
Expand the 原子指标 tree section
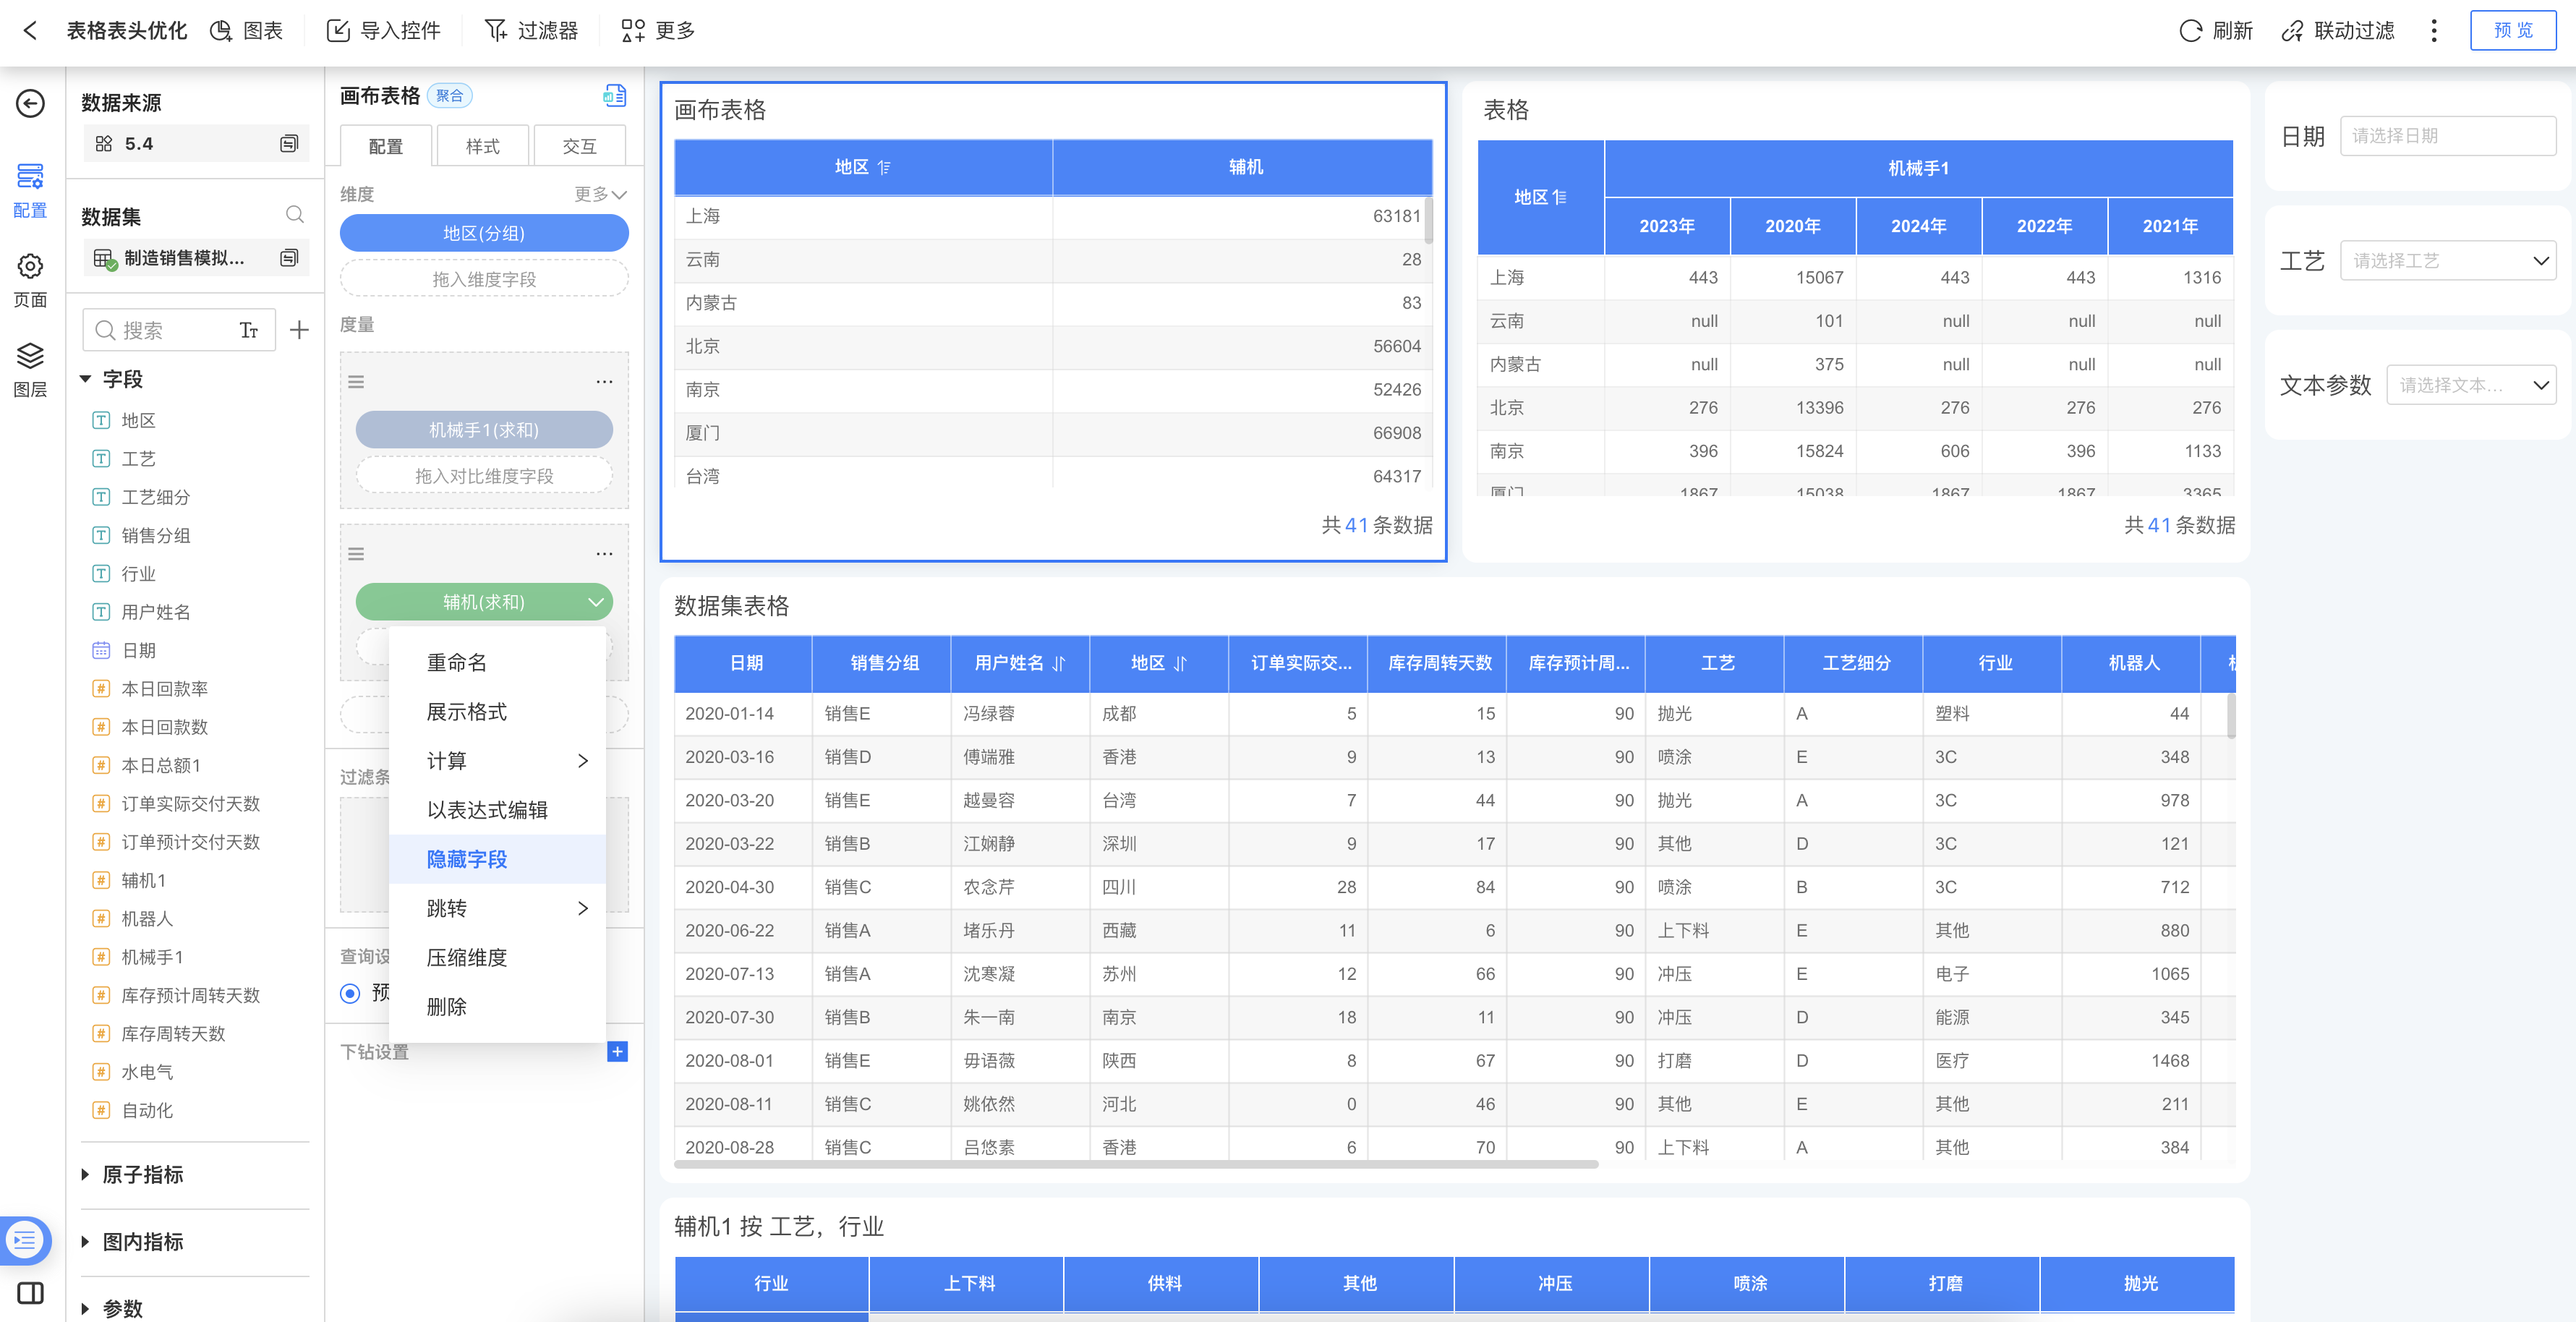[86, 1174]
